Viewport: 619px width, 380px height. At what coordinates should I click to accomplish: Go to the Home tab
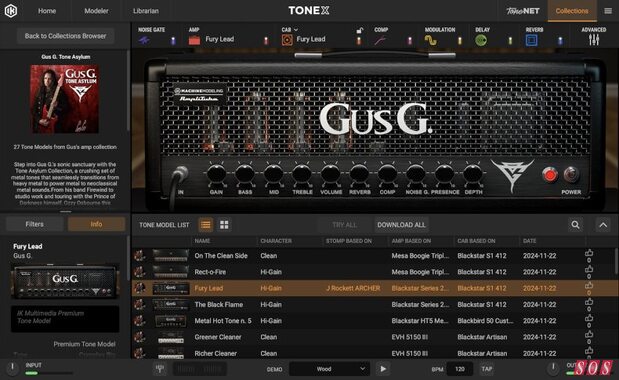tap(47, 11)
